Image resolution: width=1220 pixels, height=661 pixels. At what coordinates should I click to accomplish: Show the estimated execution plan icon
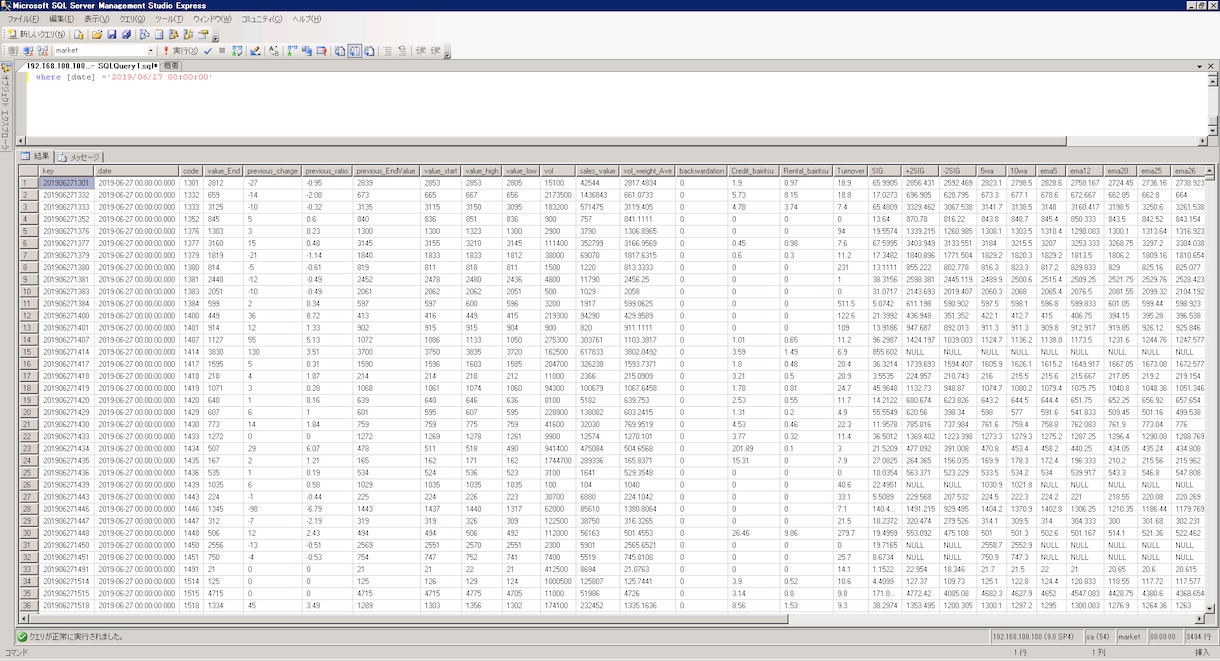pos(236,50)
